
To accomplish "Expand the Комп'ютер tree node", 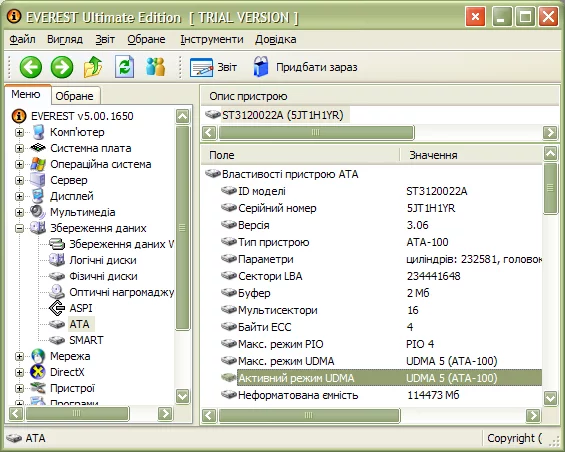I will [x=19, y=132].
